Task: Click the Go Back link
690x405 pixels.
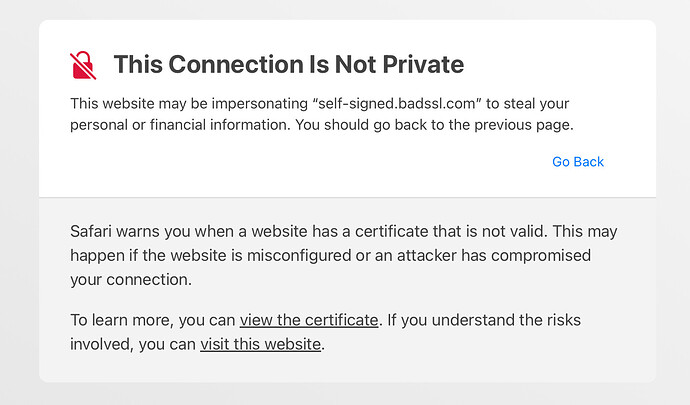Action: click(x=578, y=161)
